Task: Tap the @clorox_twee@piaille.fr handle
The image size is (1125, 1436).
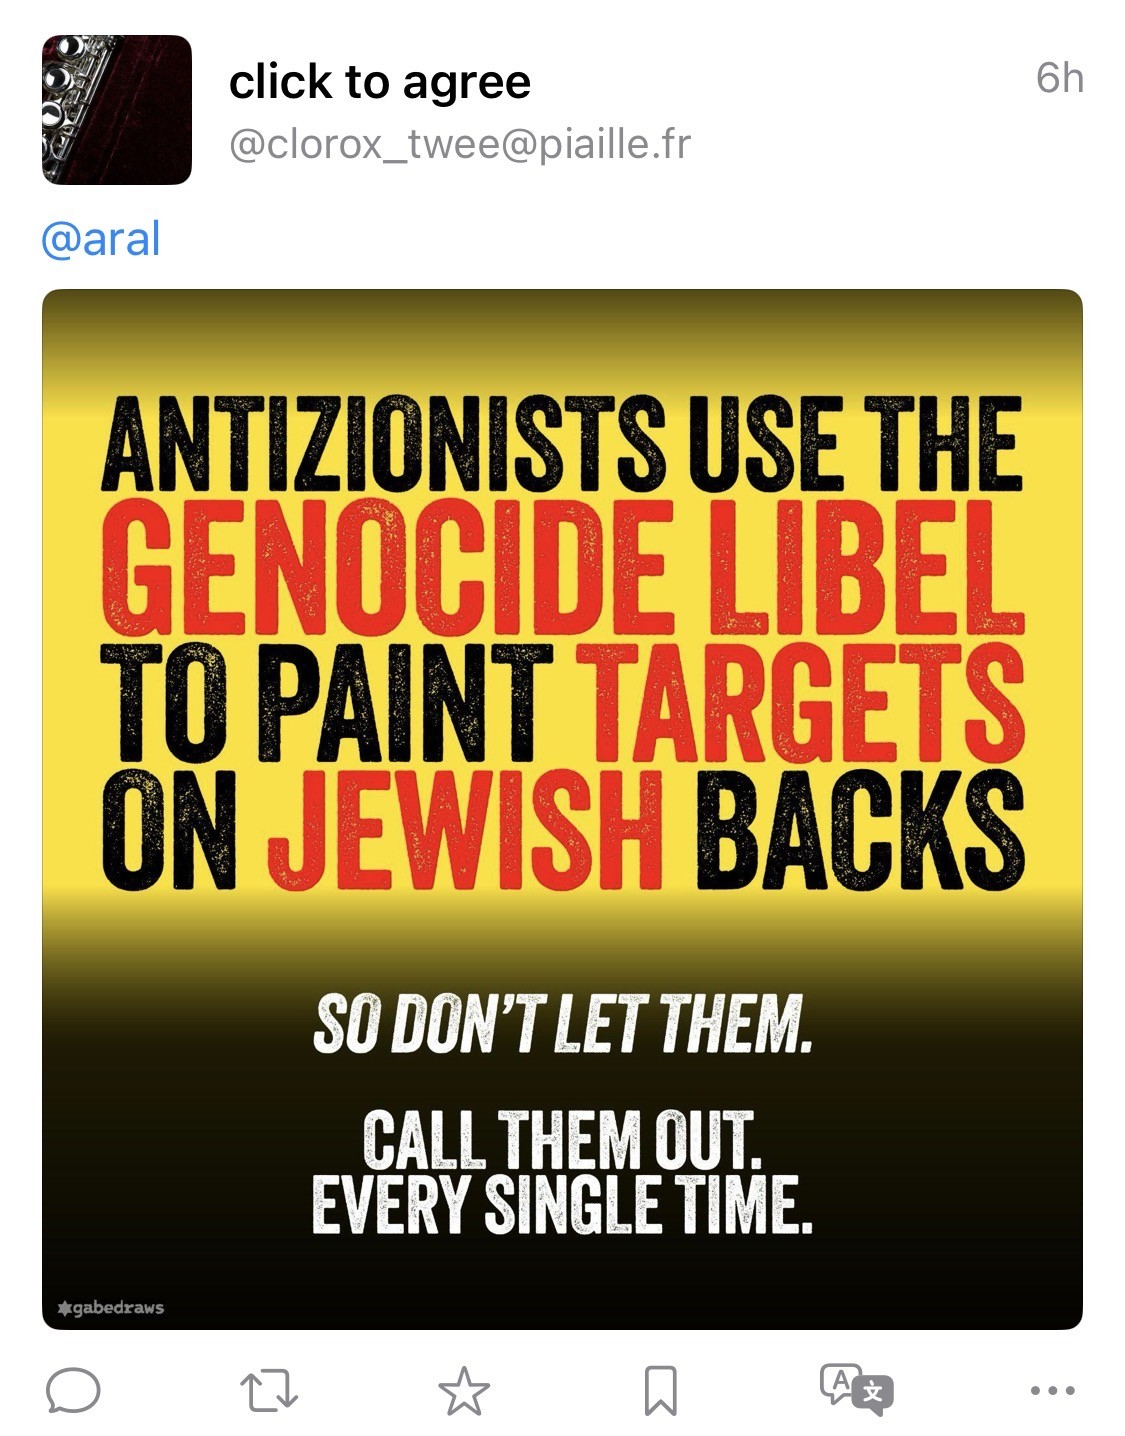Action: click(x=459, y=145)
